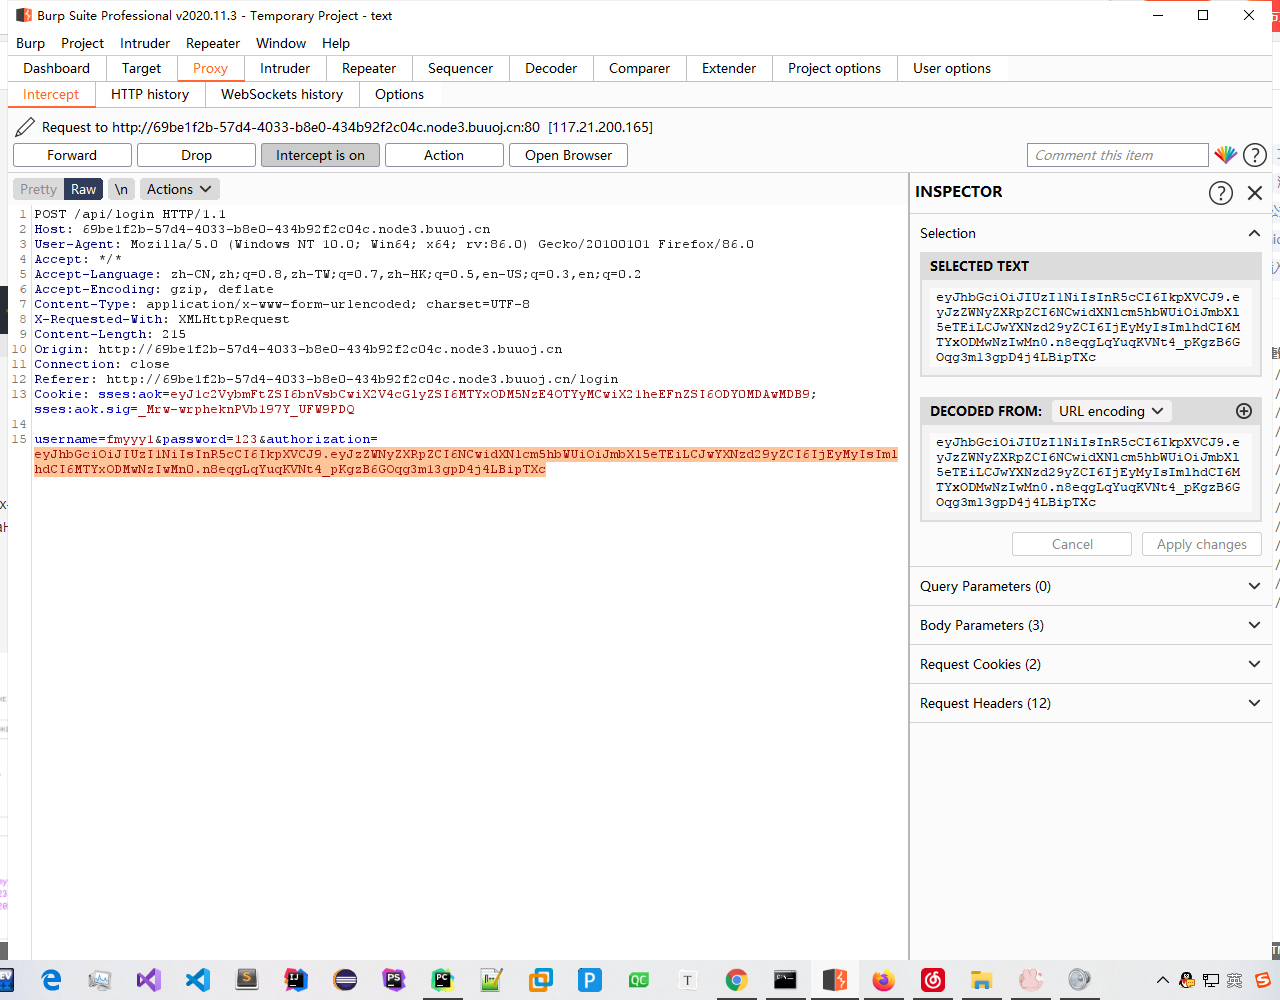Open PhpStorm from the taskbar
The height and width of the screenshot is (1000, 1280).
394,980
